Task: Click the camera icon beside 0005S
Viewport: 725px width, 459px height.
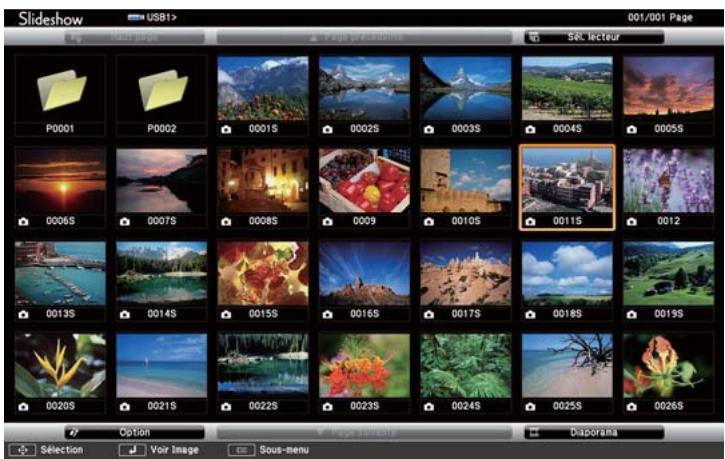Action: tap(632, 129)
